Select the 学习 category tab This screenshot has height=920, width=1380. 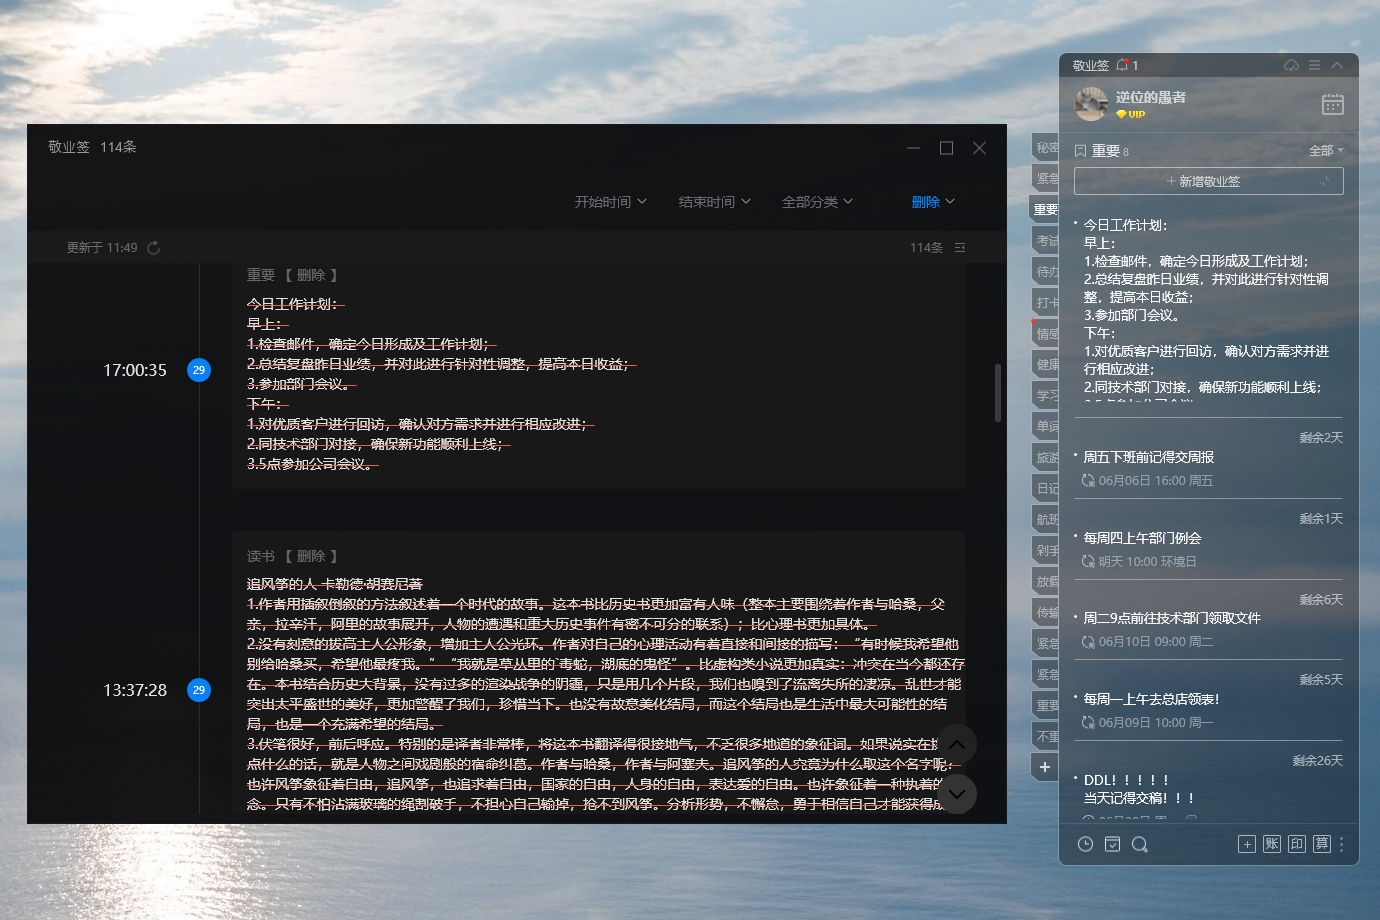coord(1046,395)
